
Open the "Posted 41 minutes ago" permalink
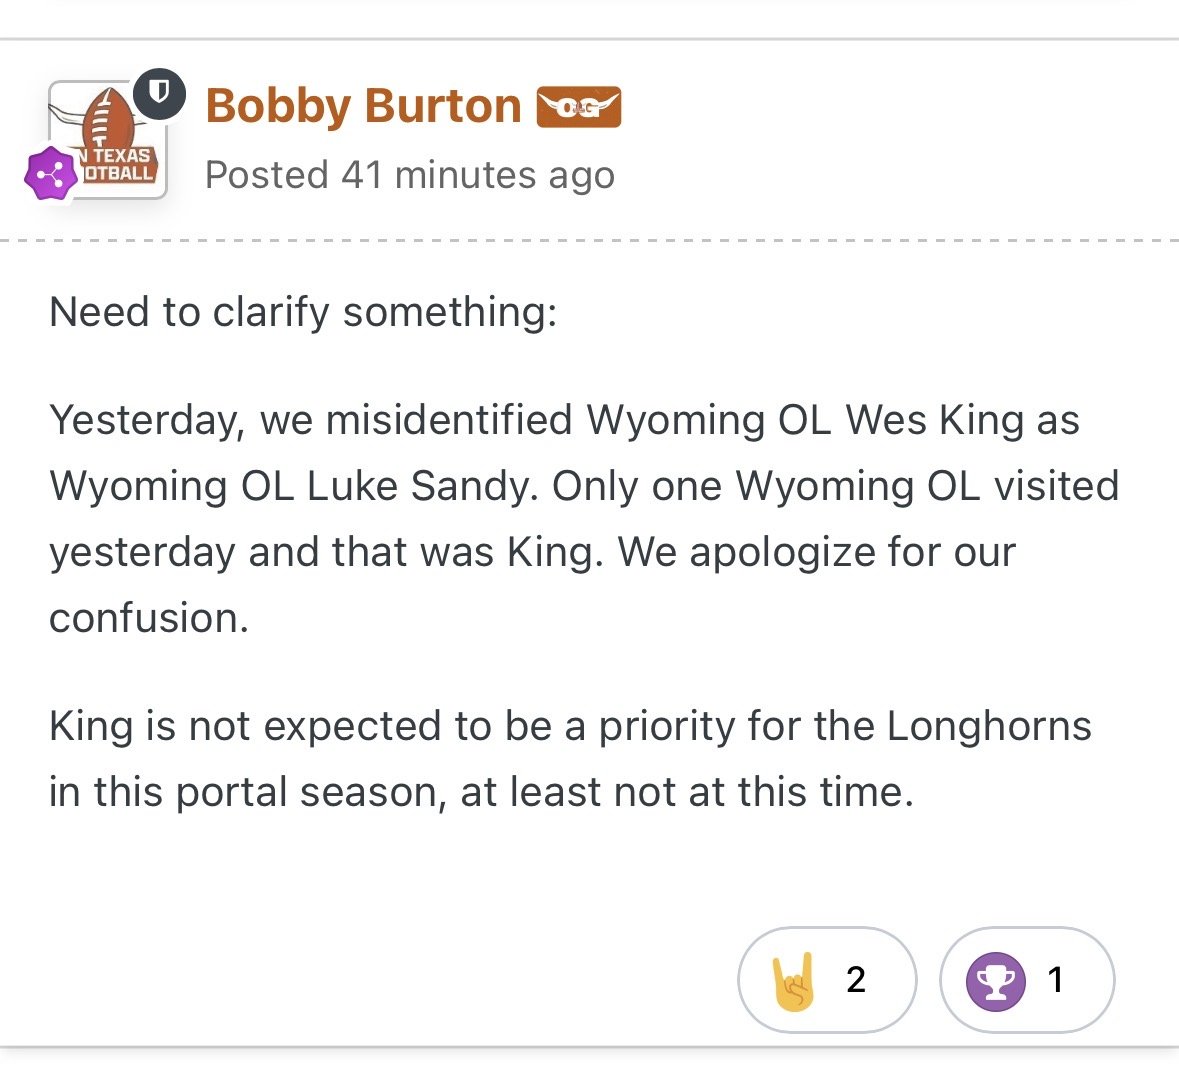[x=409, y=175]
